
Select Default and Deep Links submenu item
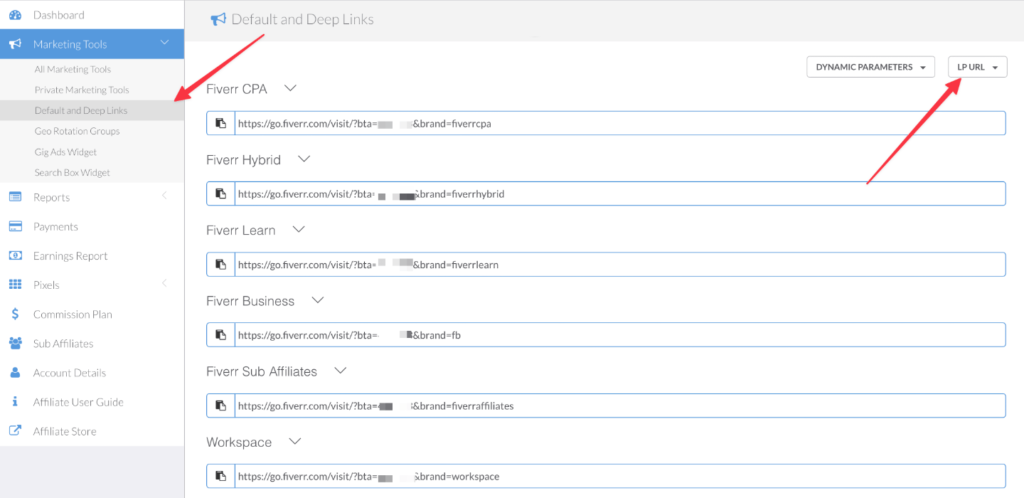(x=81, y=110)
